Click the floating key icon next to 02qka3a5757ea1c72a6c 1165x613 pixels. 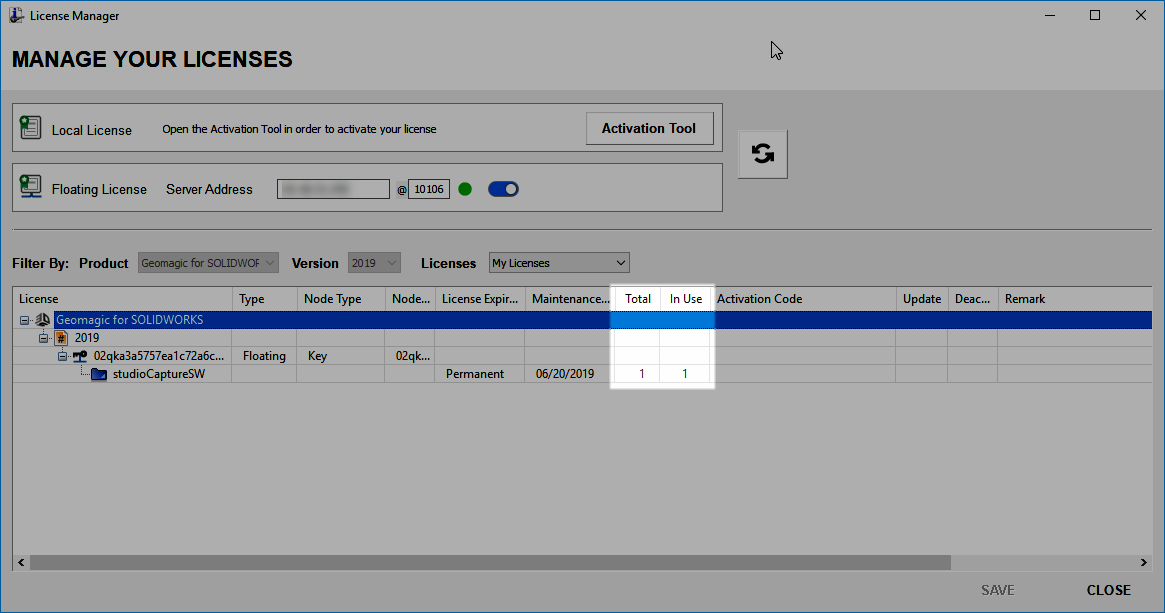coord(79,355)
